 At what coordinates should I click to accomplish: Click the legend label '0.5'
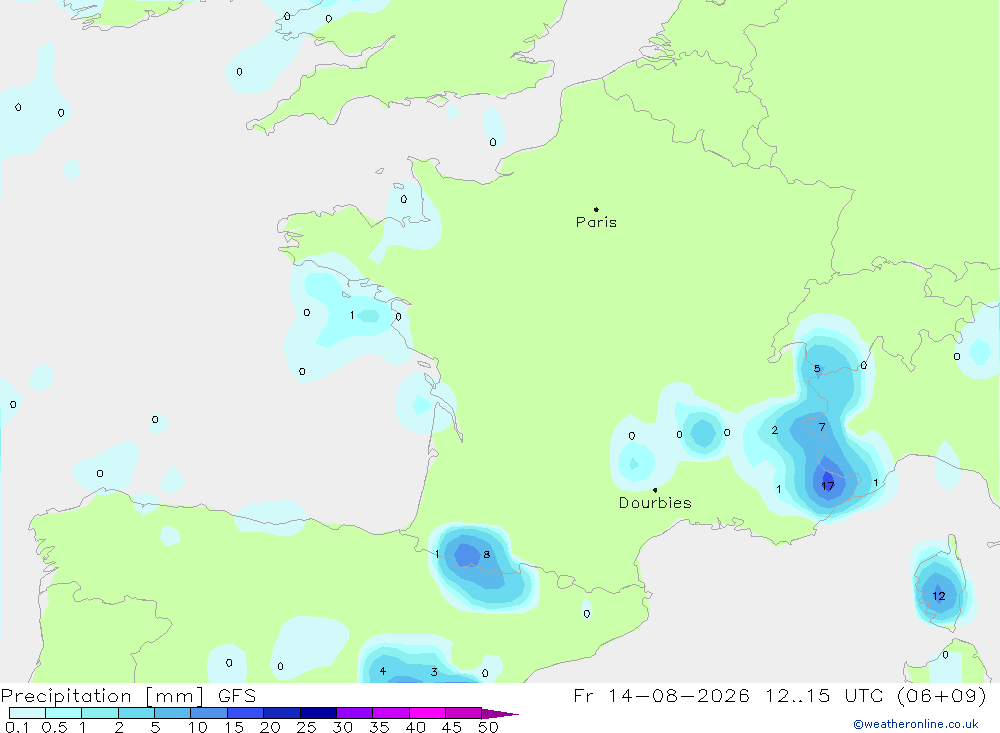[54, 727]
